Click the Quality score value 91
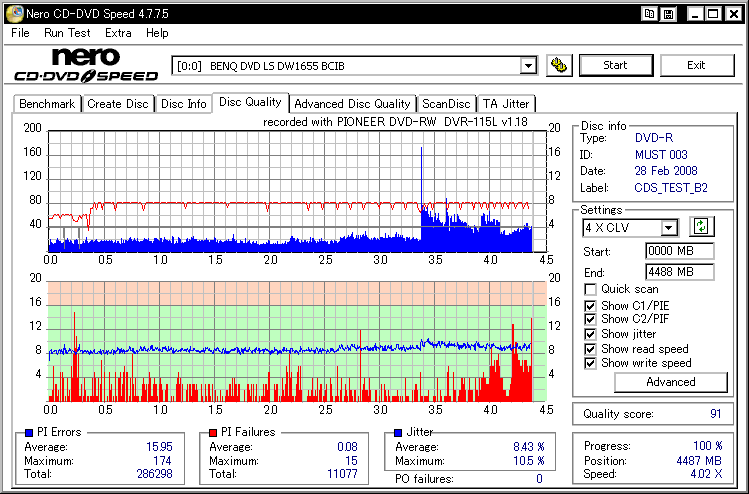 click(x=715, y=414)
